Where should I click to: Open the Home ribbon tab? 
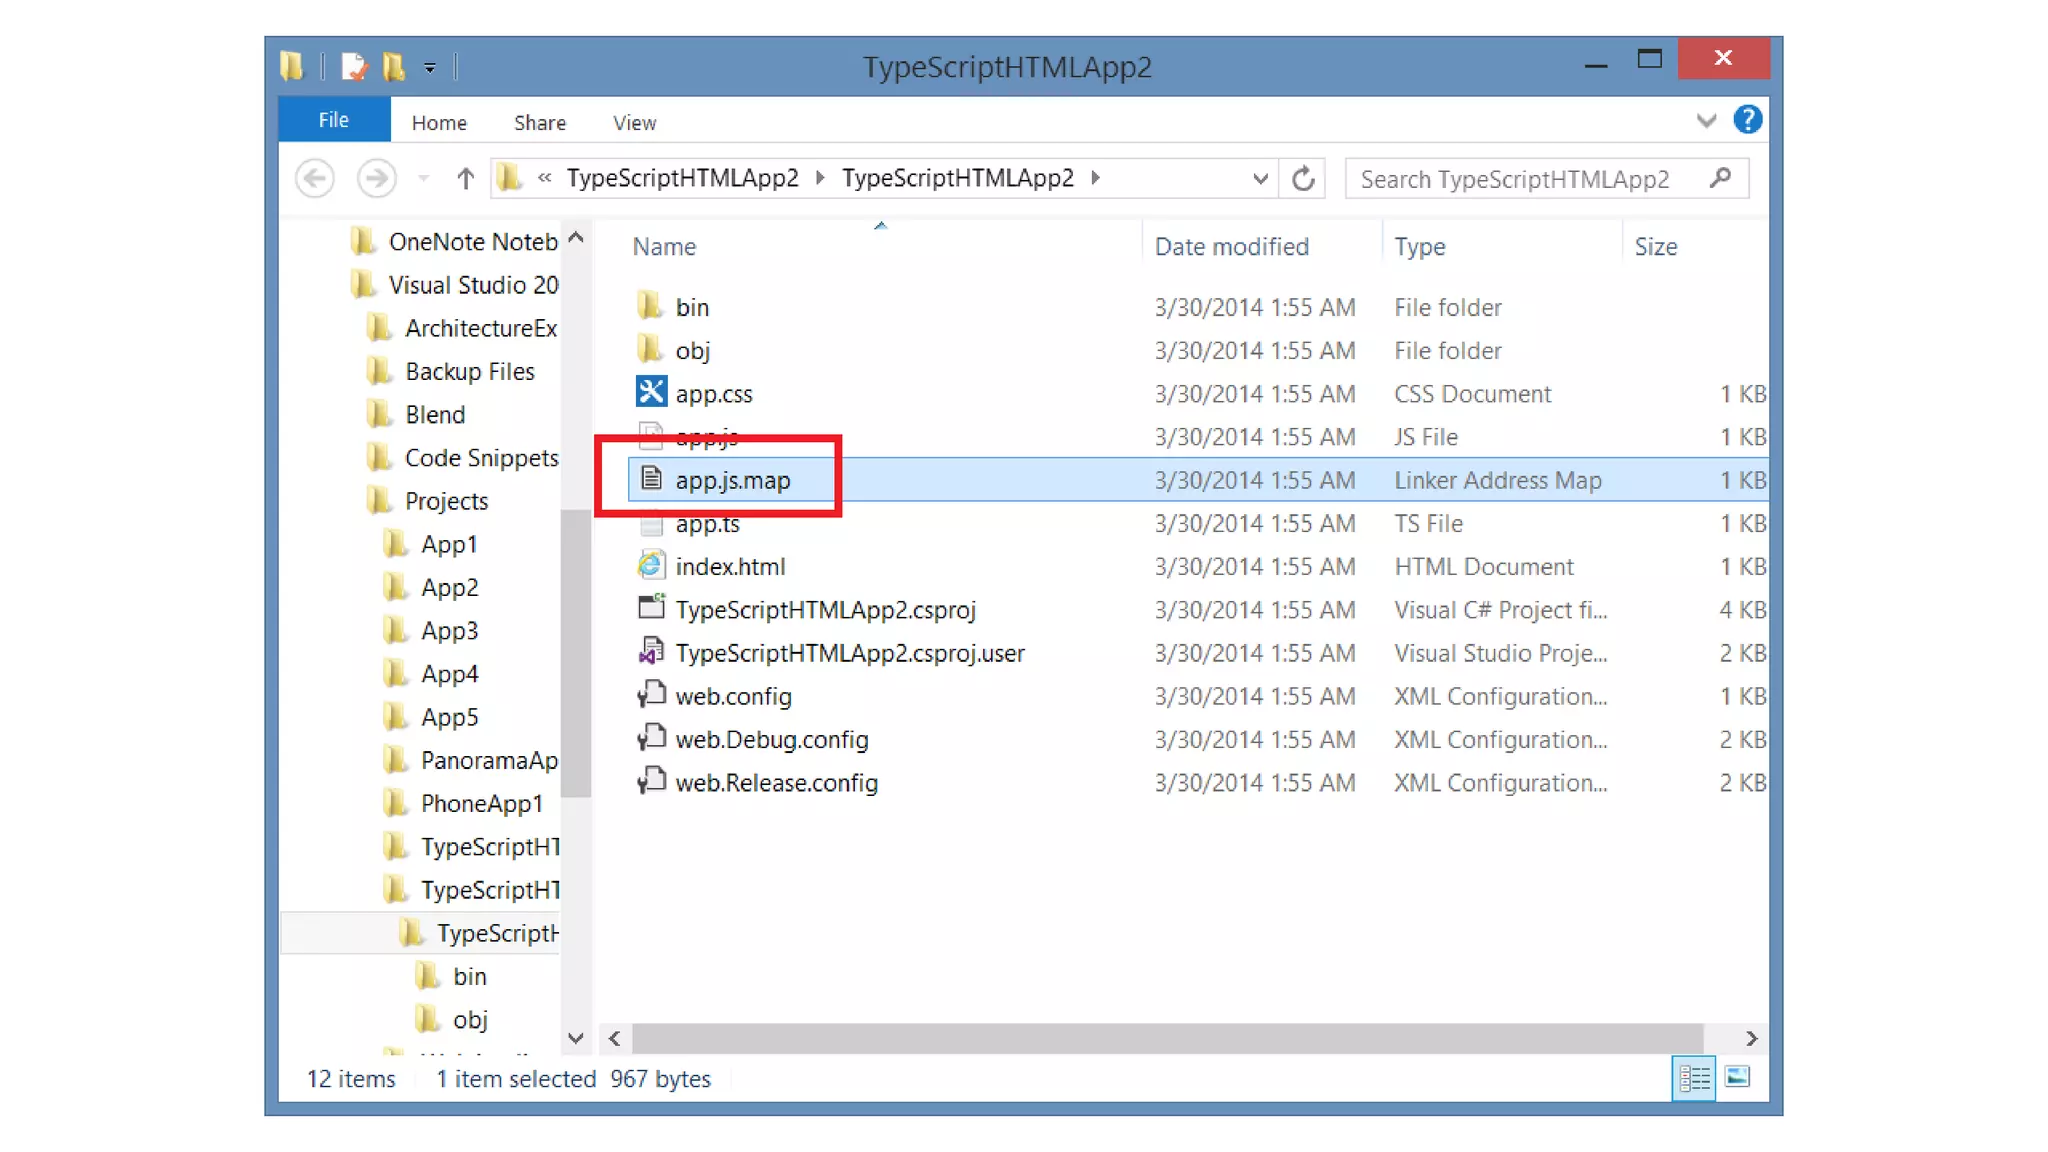tap(439, 122)
